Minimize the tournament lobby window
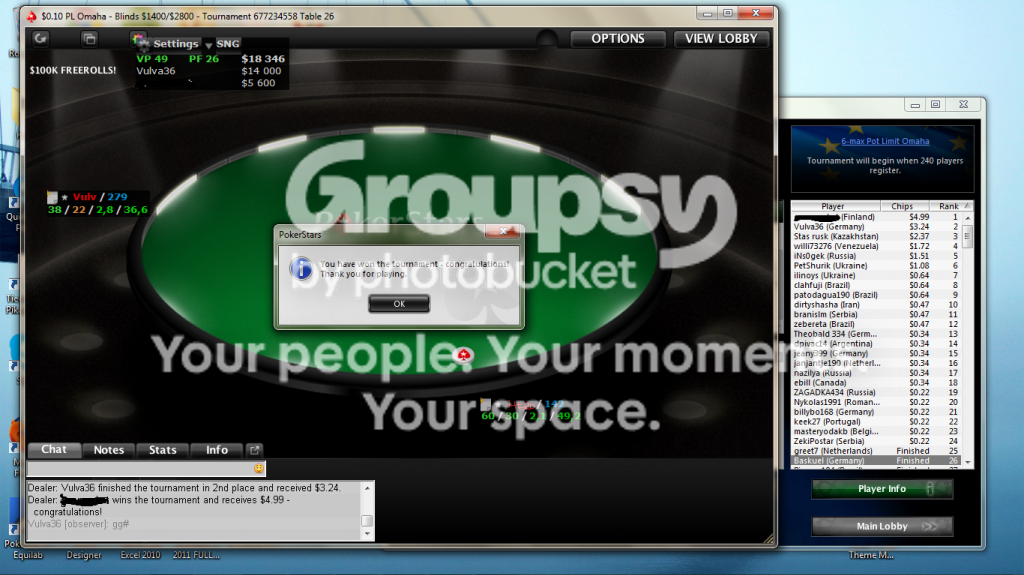The image size is (1024, 575). tap(915, 105)
